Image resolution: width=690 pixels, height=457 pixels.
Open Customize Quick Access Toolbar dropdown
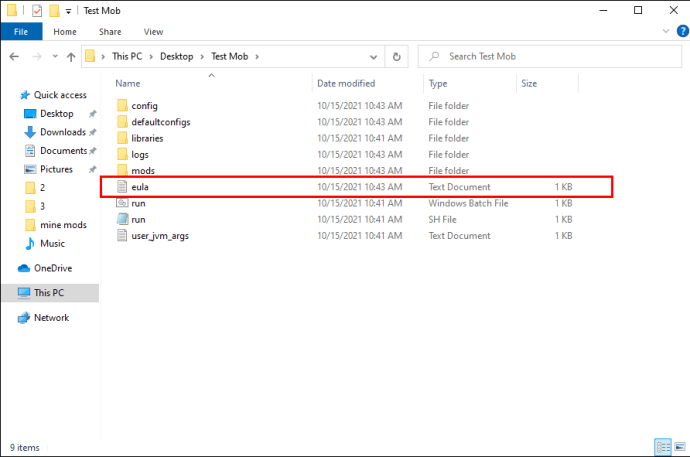[68, 11]
